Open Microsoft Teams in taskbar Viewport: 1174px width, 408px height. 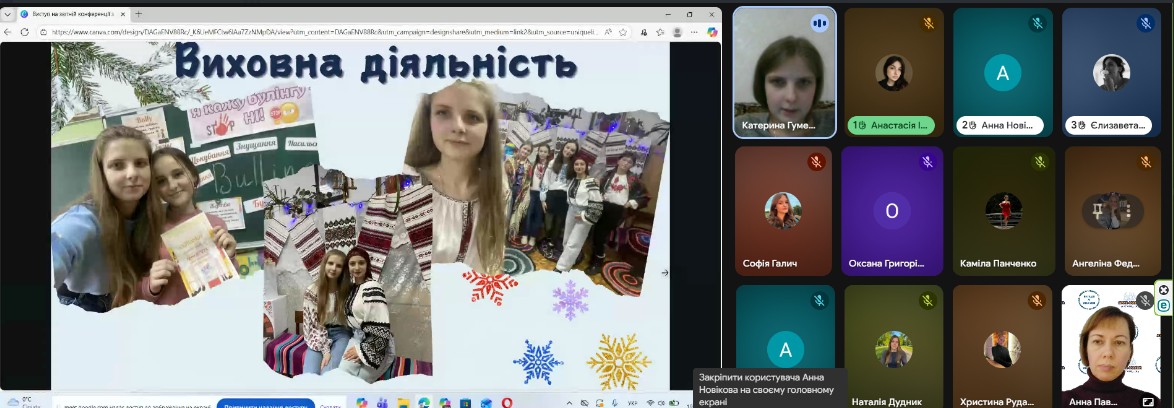(x=381, y=402)
